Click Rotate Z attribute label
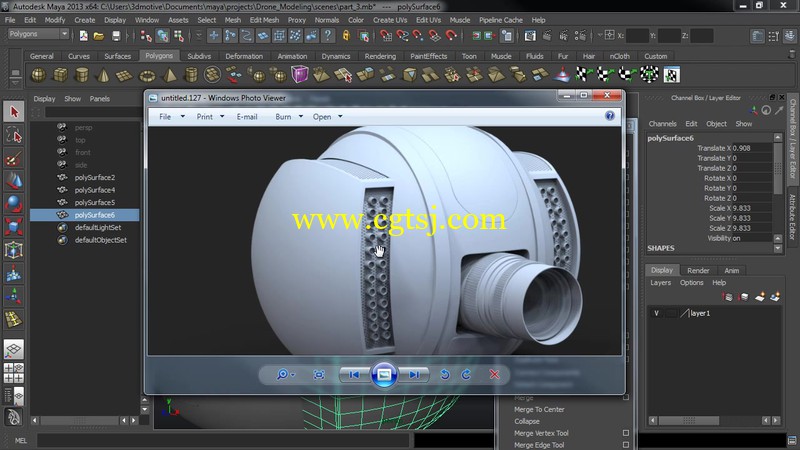Image resolution: width=800 pixels, height=450 pixels. click(x=717, y=198)
